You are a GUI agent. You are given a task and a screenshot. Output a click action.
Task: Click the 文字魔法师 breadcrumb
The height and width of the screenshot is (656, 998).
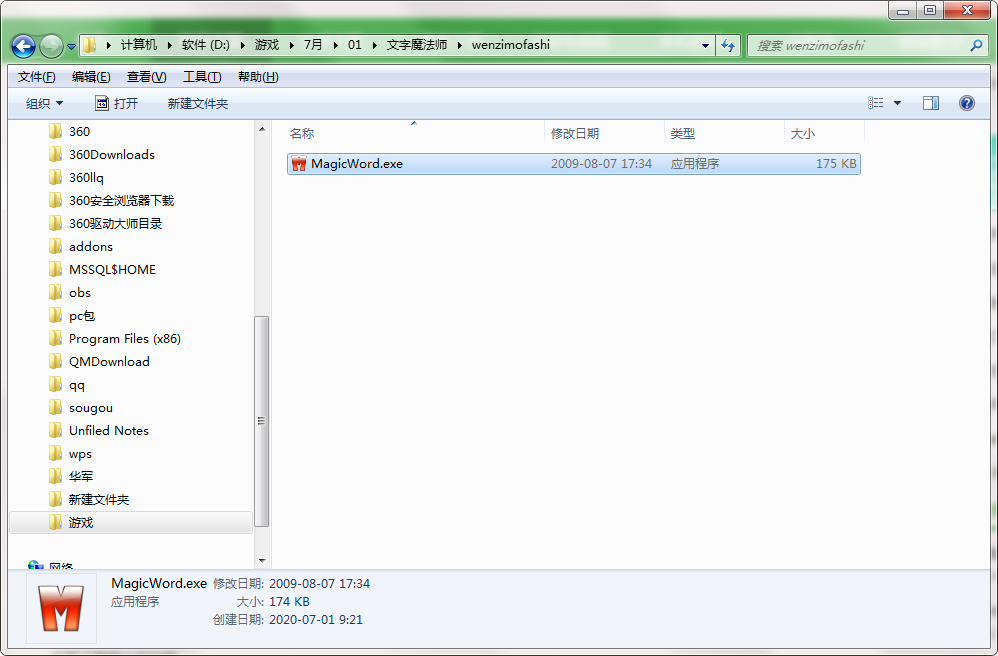[x=417, y=45]
